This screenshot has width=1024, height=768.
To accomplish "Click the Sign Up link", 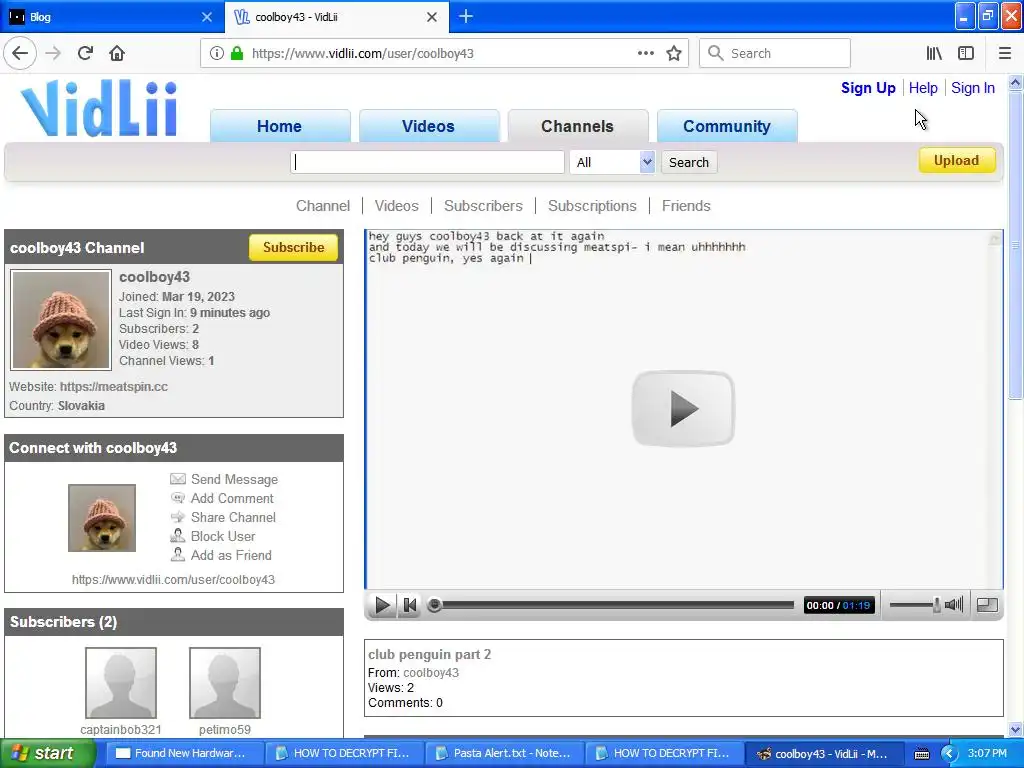I will click(x=868, y=88).
